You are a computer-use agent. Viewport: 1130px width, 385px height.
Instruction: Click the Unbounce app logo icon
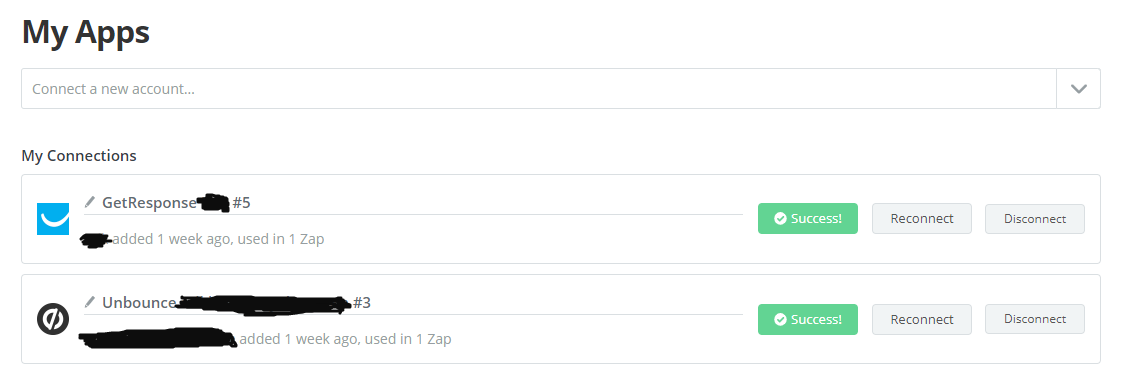click(53, 319)
